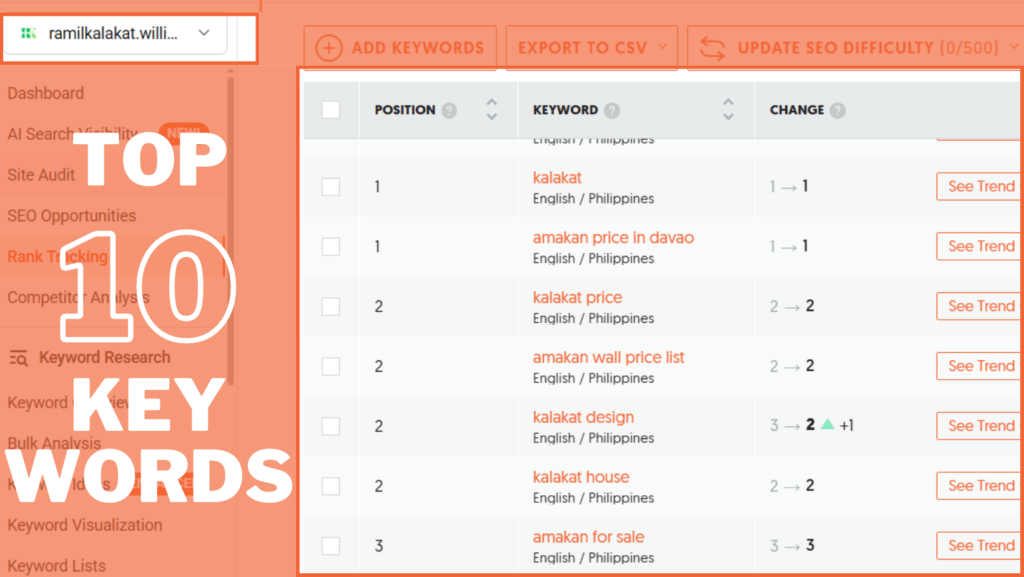
Task: Toggle the select-all checkbox in table header
Action: point(329,110)
